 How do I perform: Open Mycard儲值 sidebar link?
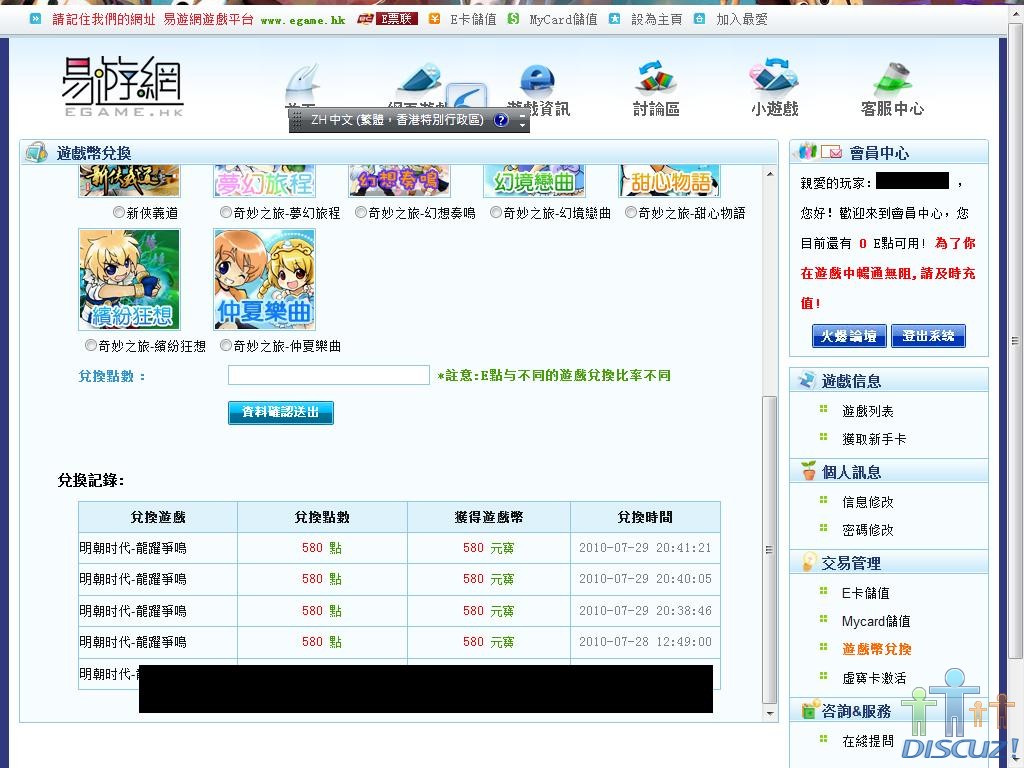tap(876, 620)
